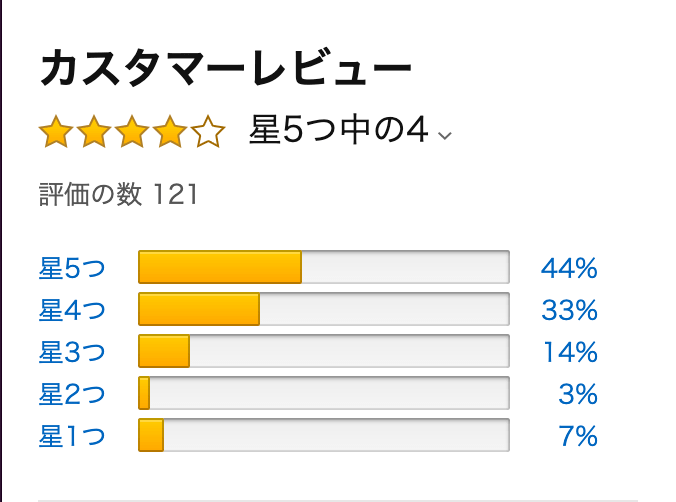Open the 星5つ reviews link
This screenshot has width=676, height=502.
(72, 268)
